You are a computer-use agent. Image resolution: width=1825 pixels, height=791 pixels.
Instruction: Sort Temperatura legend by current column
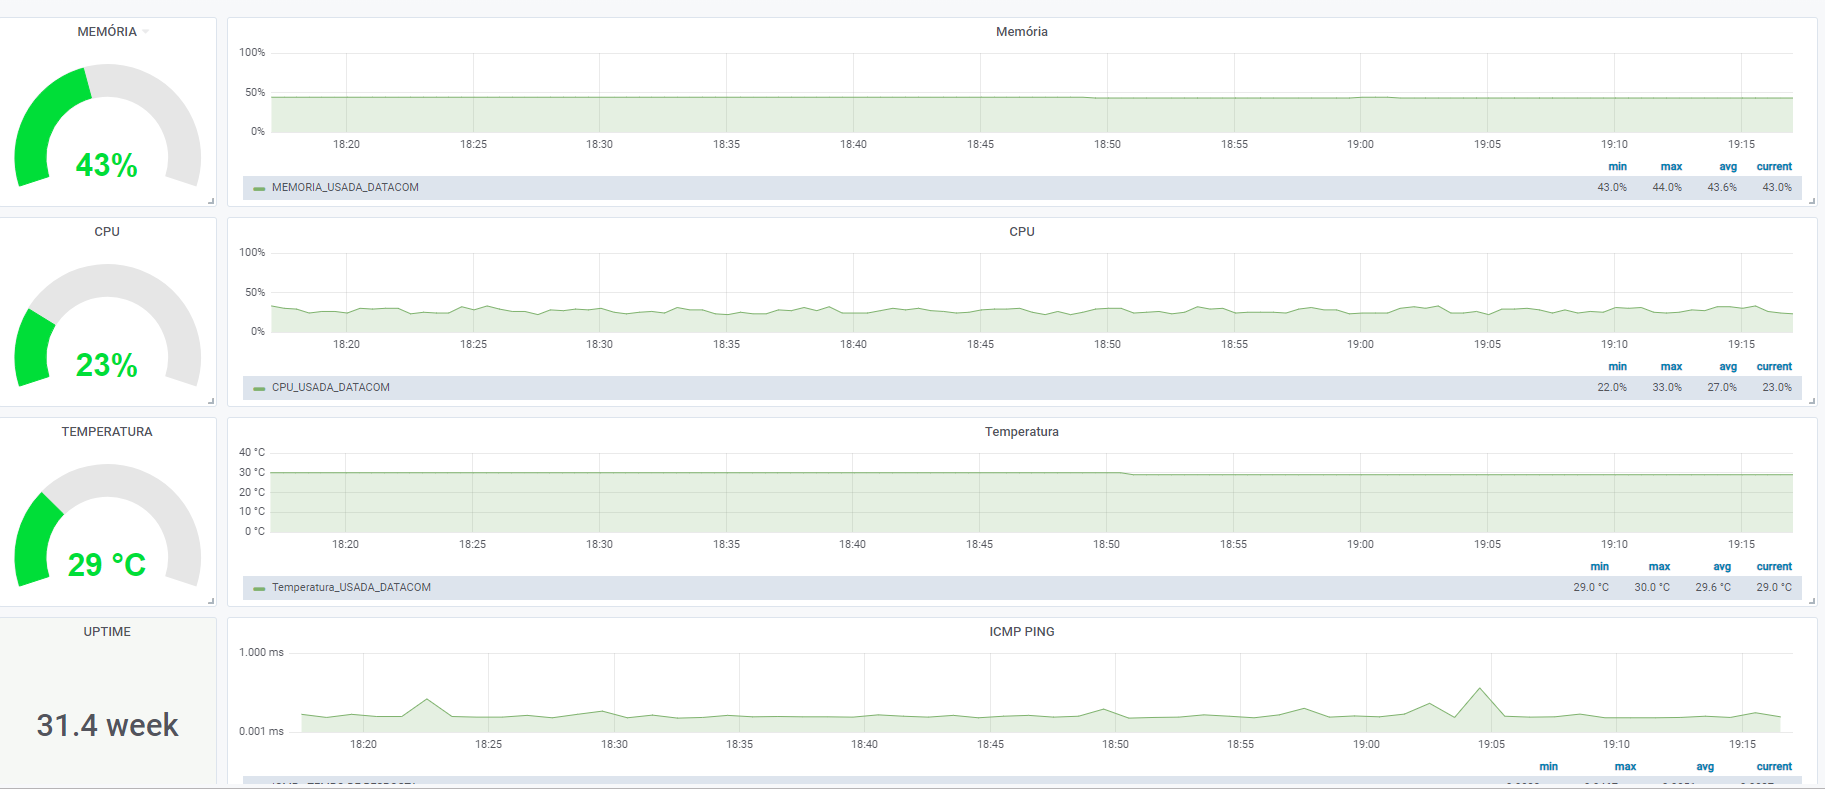pyautogui.click(x=1774, y=567)
